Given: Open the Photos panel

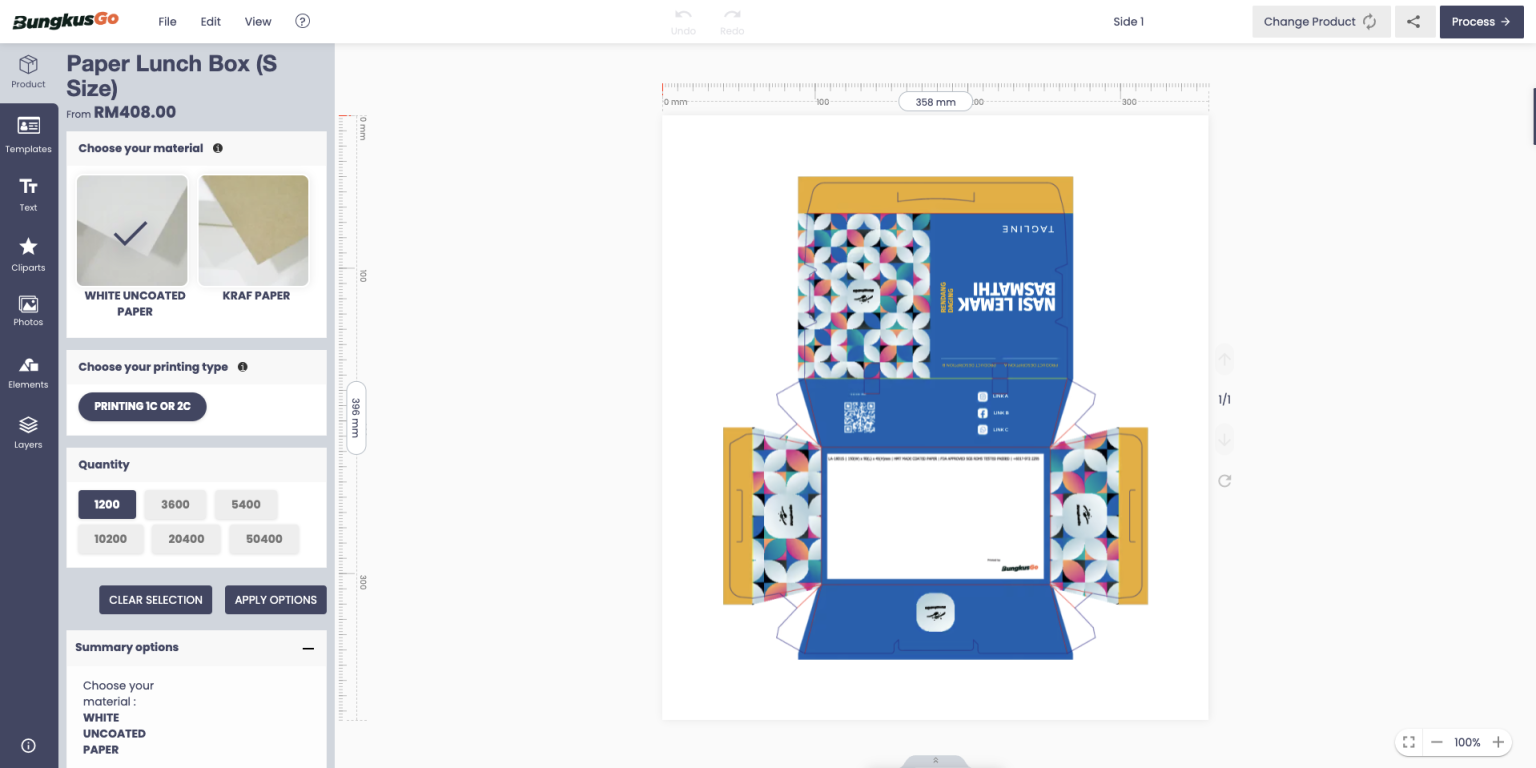Looking at the screenshot, I should (28, 311).
